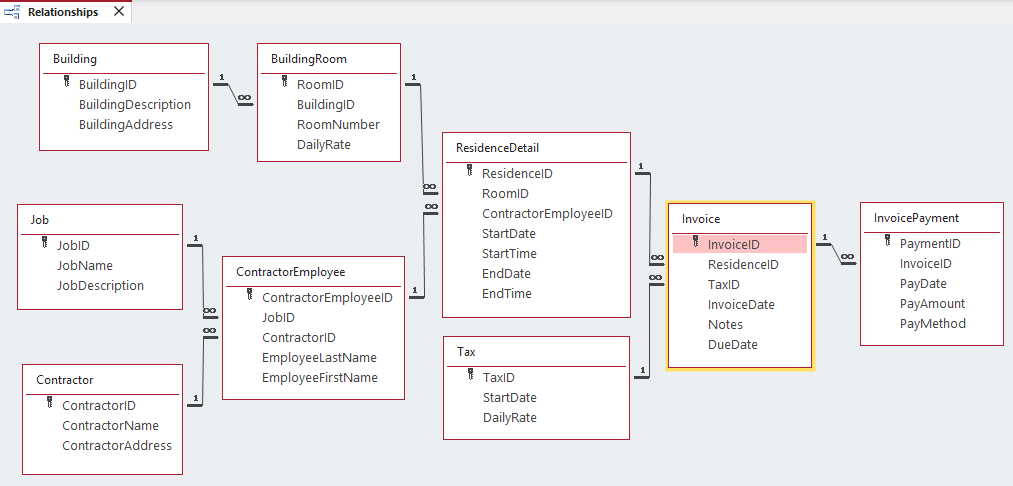This screenshot has width=1013, height=486.
Task: Select the ContractorEmployee table title
Action: point(291,272)
